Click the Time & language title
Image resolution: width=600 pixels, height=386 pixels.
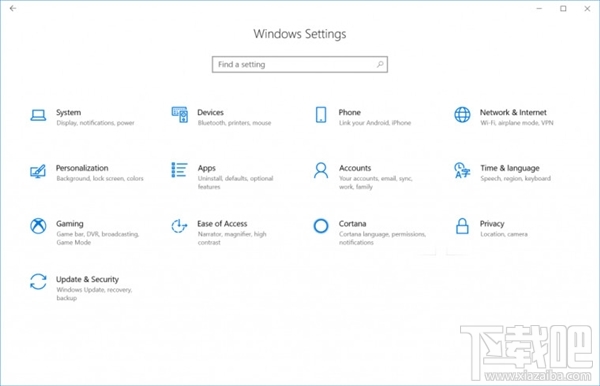pyautogui.click(x=510, y=168)
